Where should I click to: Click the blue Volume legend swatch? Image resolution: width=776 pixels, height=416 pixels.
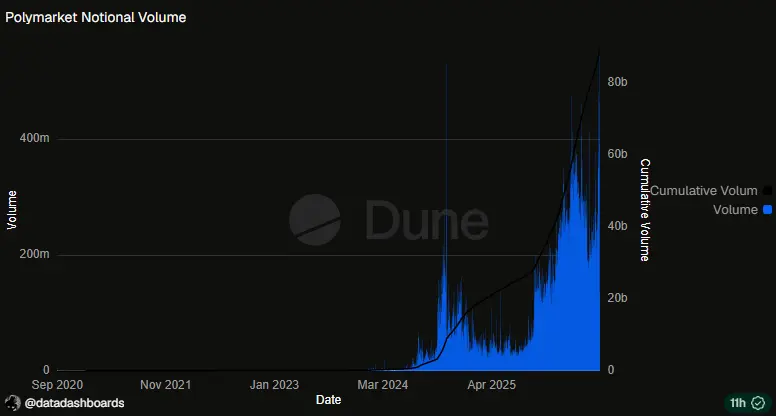768,210
